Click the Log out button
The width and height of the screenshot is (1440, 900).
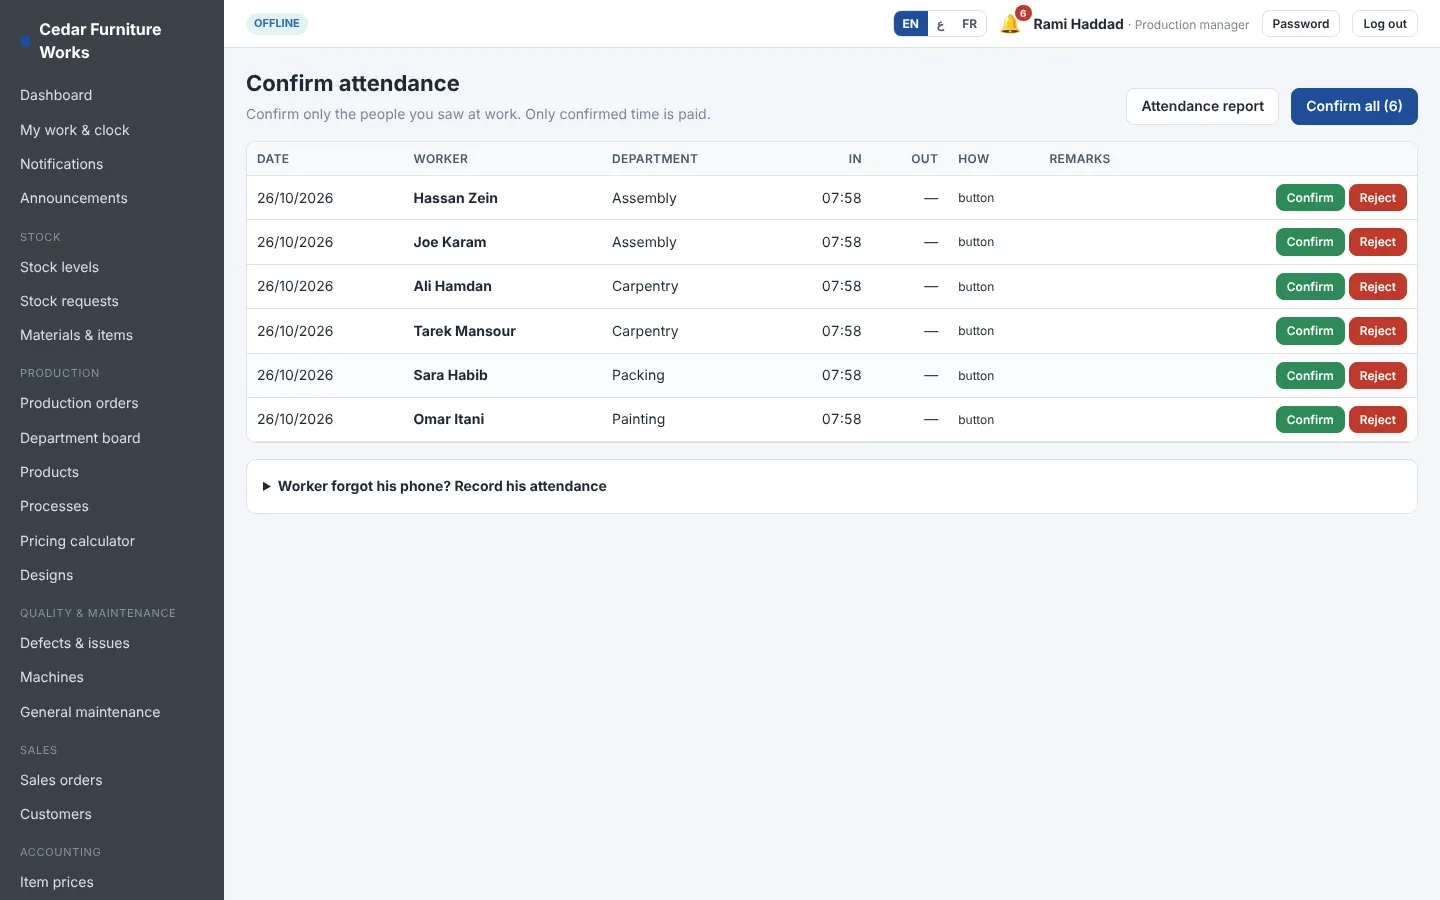1384,24
